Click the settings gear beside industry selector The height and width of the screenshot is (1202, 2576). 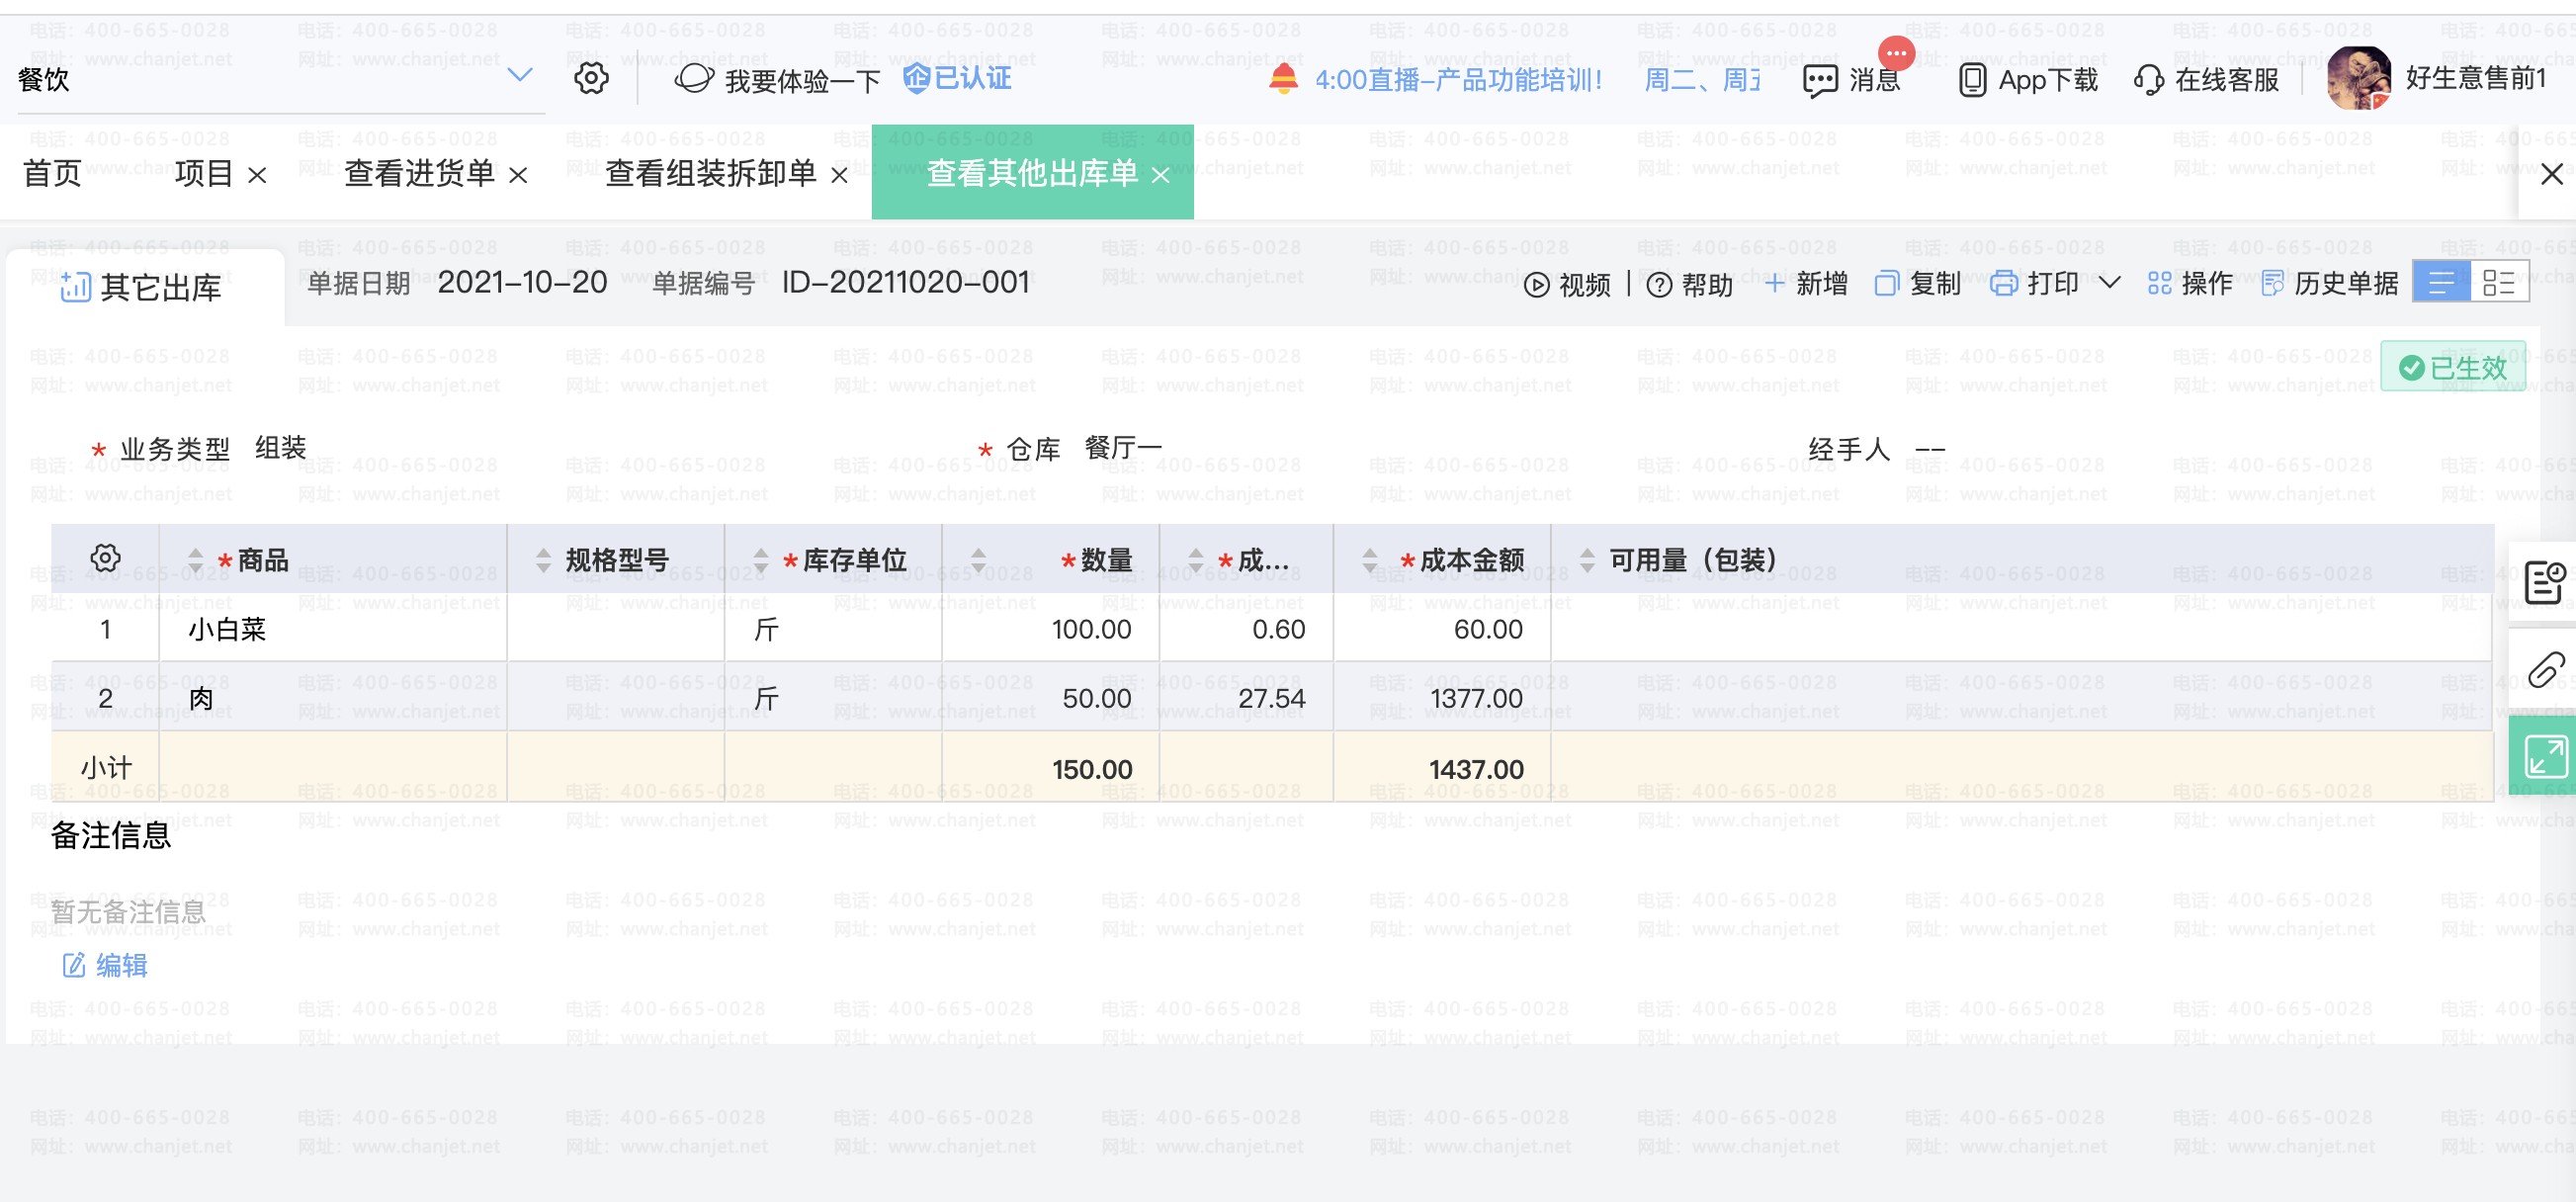coord(591,78)
